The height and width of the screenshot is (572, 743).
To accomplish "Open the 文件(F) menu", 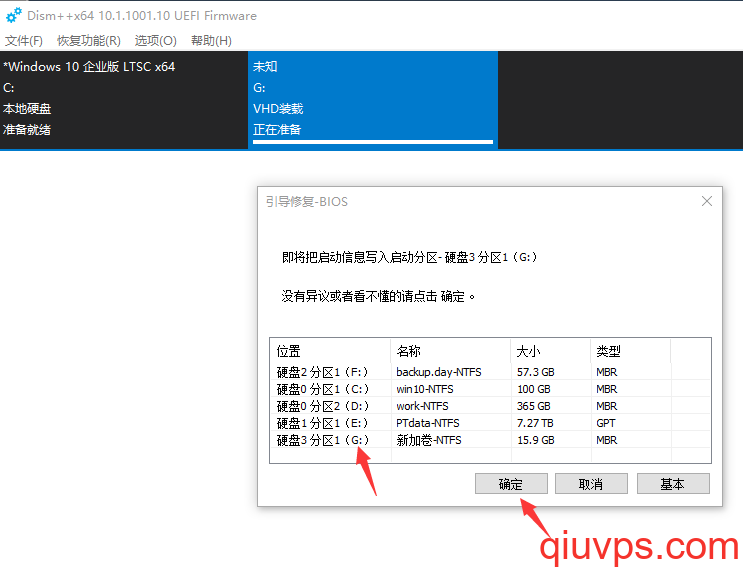I will 24,41.
